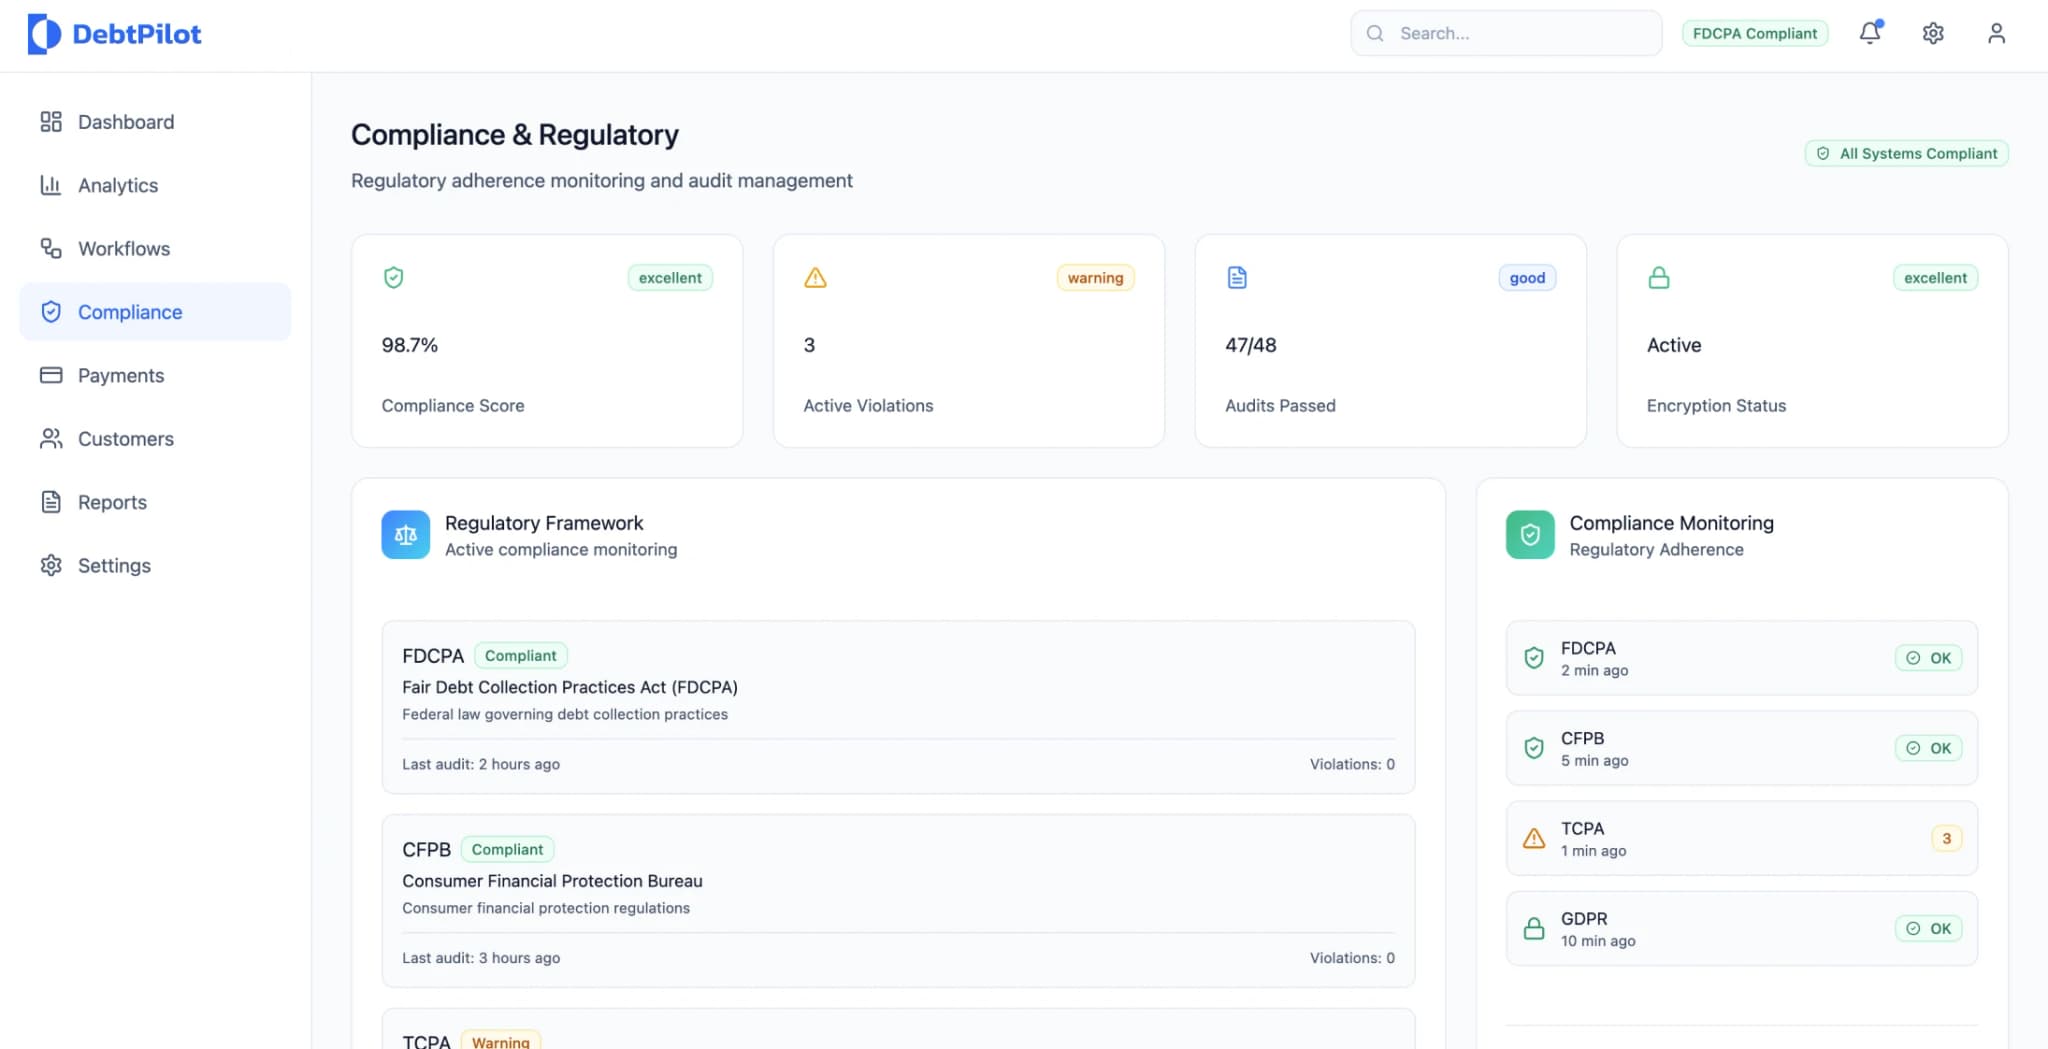Image resolution: width=2048 pixels, height=1049 pixels.
Task: Navigate to Workflows page
Action: tap(123, 248)
